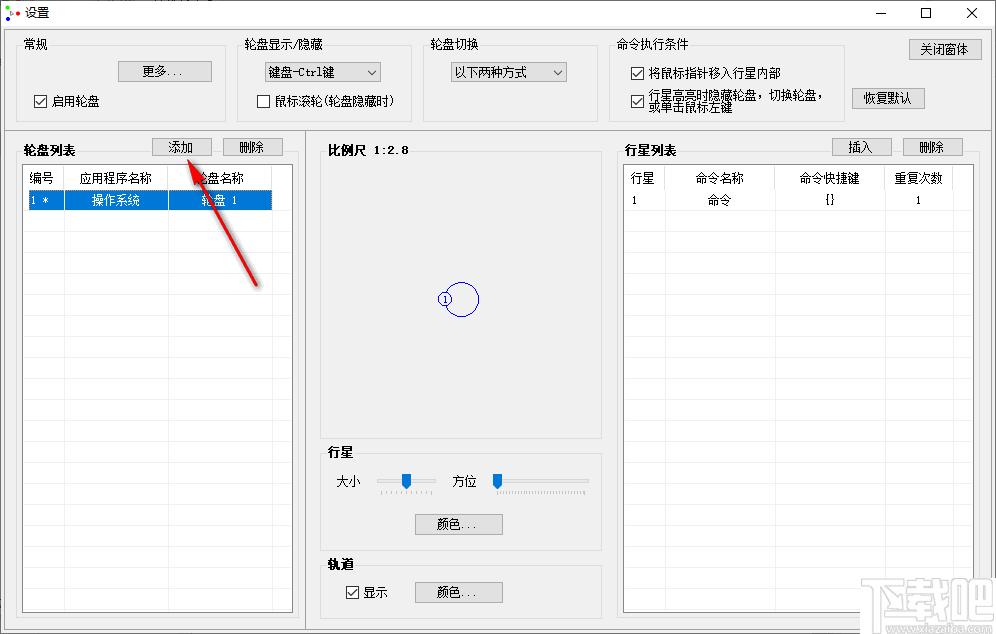Click the 重复次数 column header

click(x=919, y=178)
